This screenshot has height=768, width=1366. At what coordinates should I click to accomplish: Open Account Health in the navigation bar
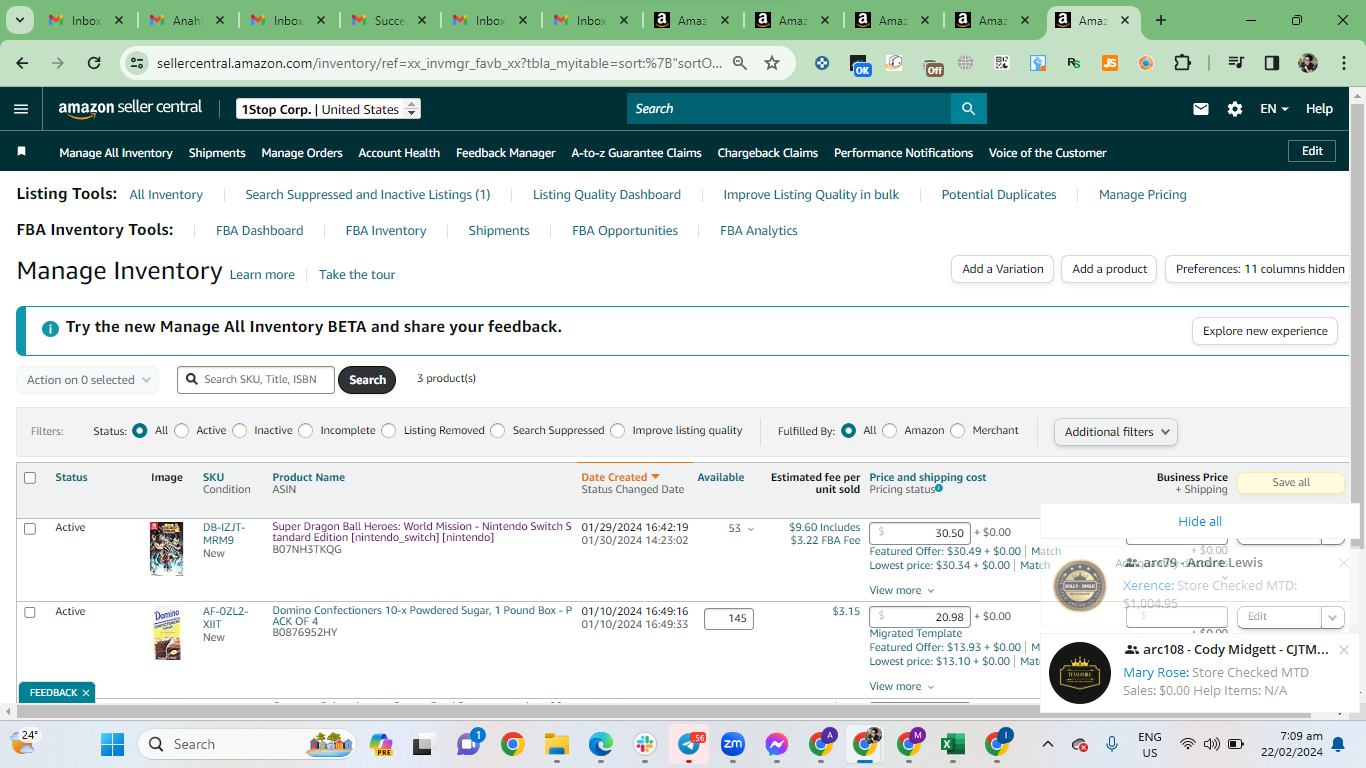(399, 153)
